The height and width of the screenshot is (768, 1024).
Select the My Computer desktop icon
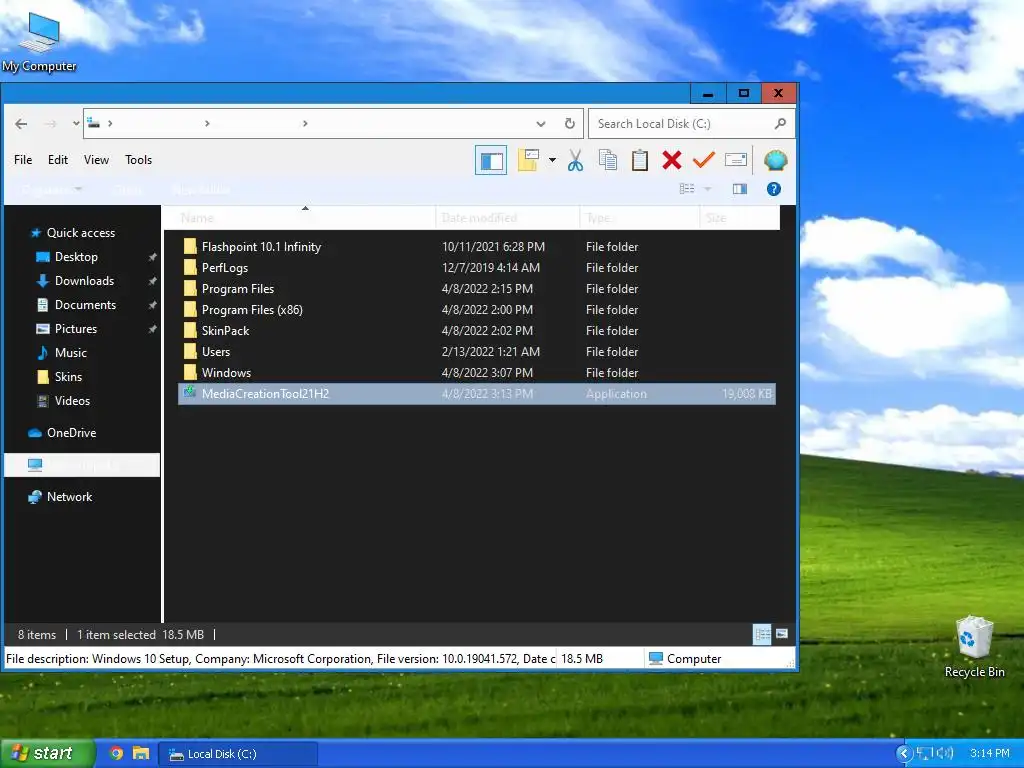point(39,42)
